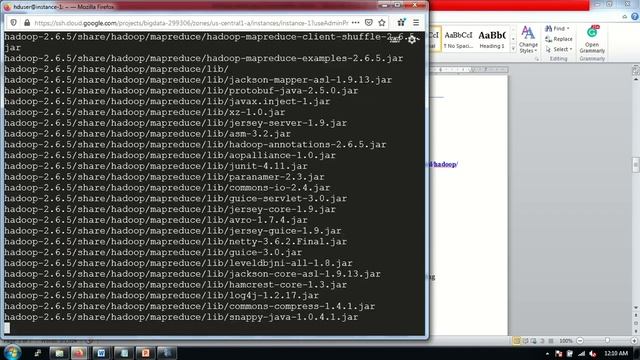Viewport: 640px width, 360px height.
Task: Open the page actions three-dot menu
Action: coord(356,23)
